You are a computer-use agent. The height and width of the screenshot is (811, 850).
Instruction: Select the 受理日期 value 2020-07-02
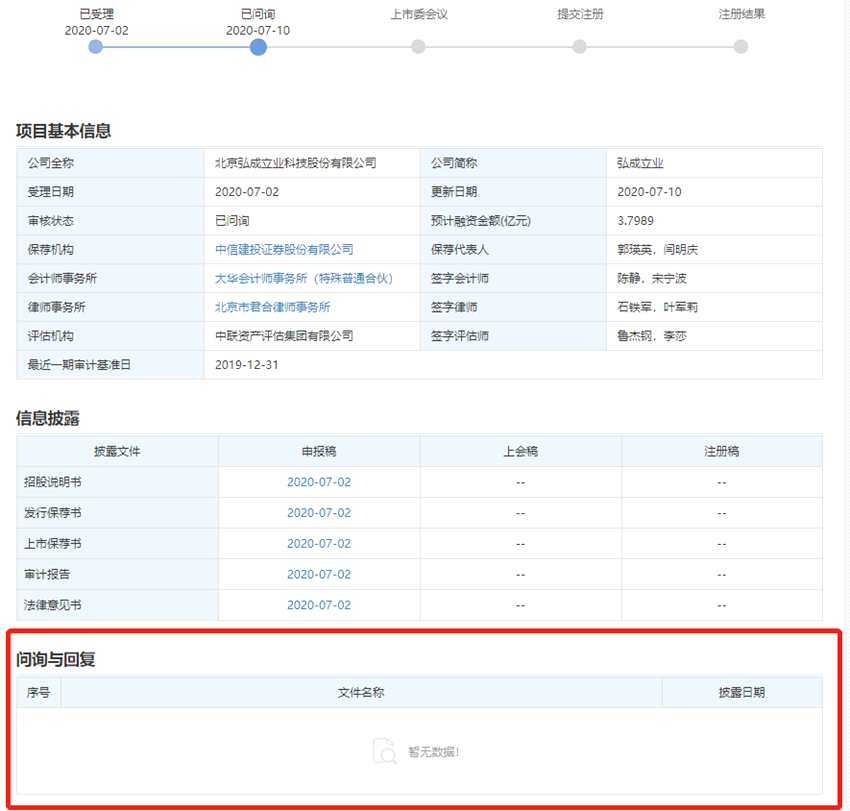247,192
